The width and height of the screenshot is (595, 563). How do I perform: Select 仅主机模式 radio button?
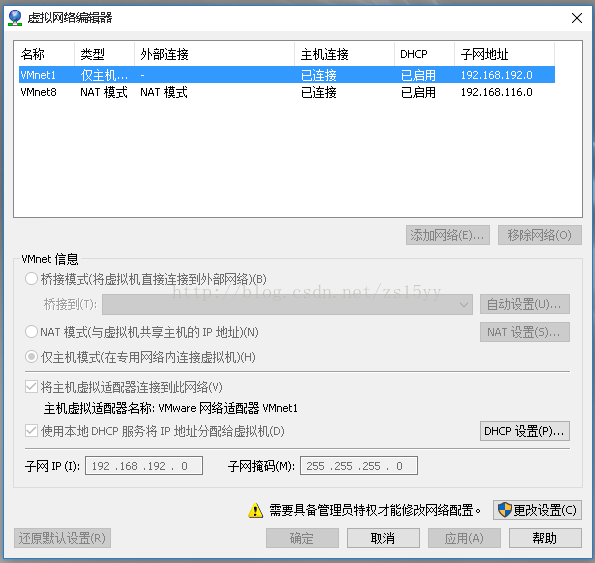(x=31, y=357)
